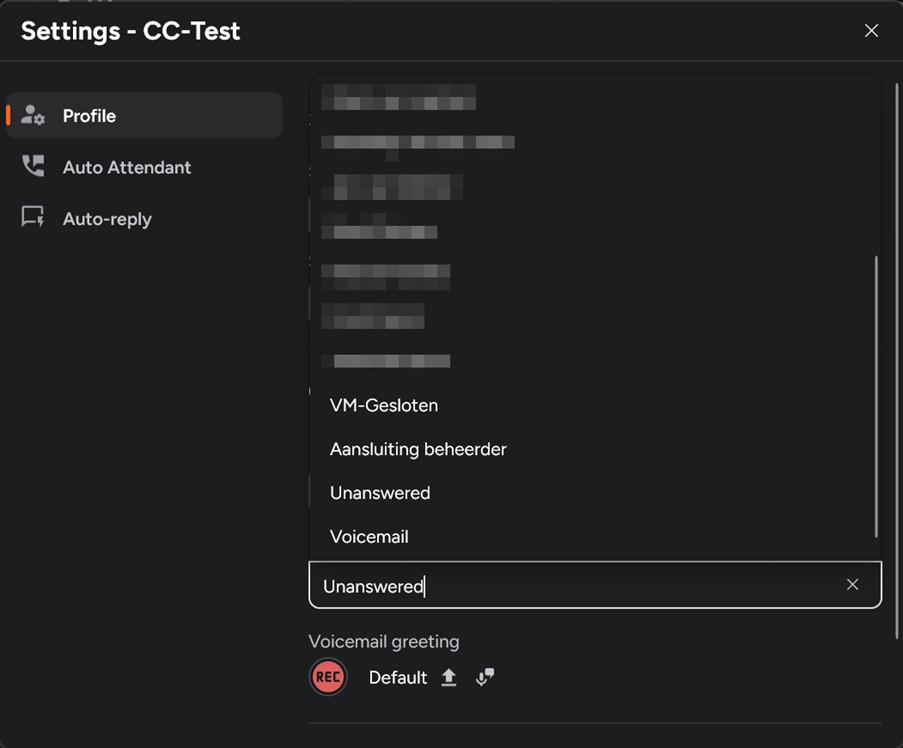Go to the Profile tab
903x748 pixels.
pyautogui.click(x=89, y=116)
